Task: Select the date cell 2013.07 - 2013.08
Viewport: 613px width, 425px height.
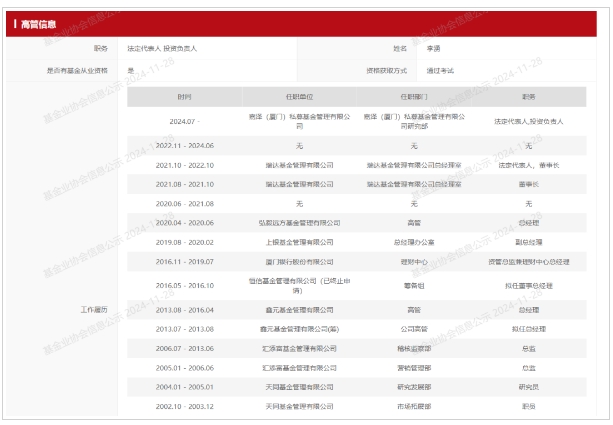Action: [x=185, y=329]
